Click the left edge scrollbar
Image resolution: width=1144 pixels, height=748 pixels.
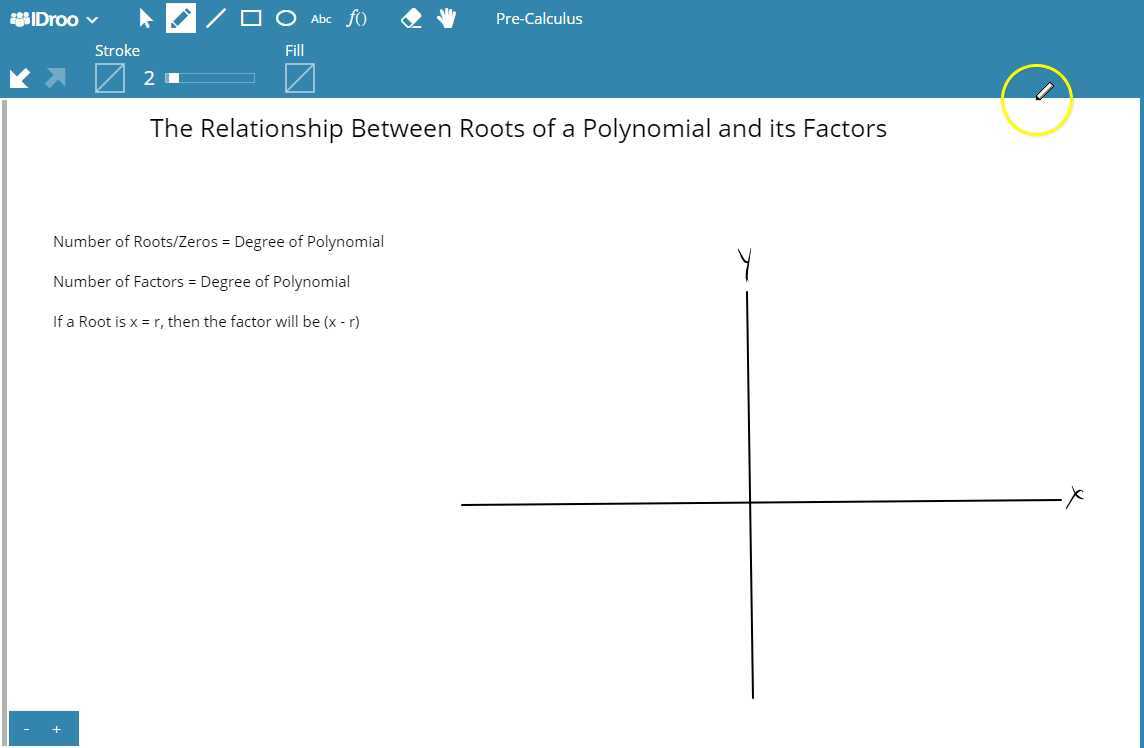tap(4, 400)
